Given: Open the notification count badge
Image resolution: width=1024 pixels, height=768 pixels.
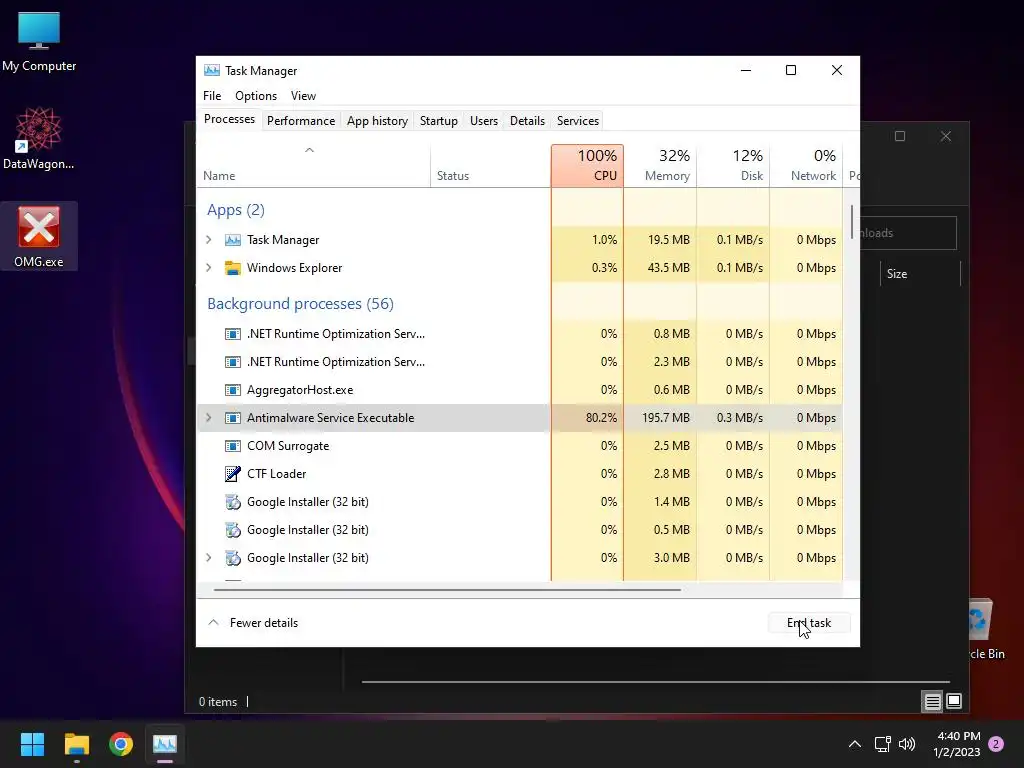Looking at the screenshot, I should click(x=996, y=744).
